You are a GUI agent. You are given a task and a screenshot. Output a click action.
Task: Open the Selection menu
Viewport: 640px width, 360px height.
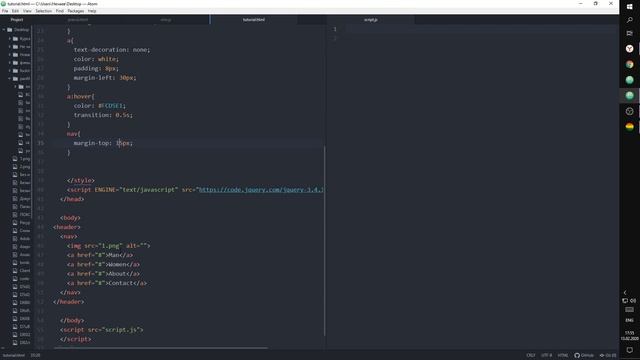pyautogui.click(x=43, y=11)
